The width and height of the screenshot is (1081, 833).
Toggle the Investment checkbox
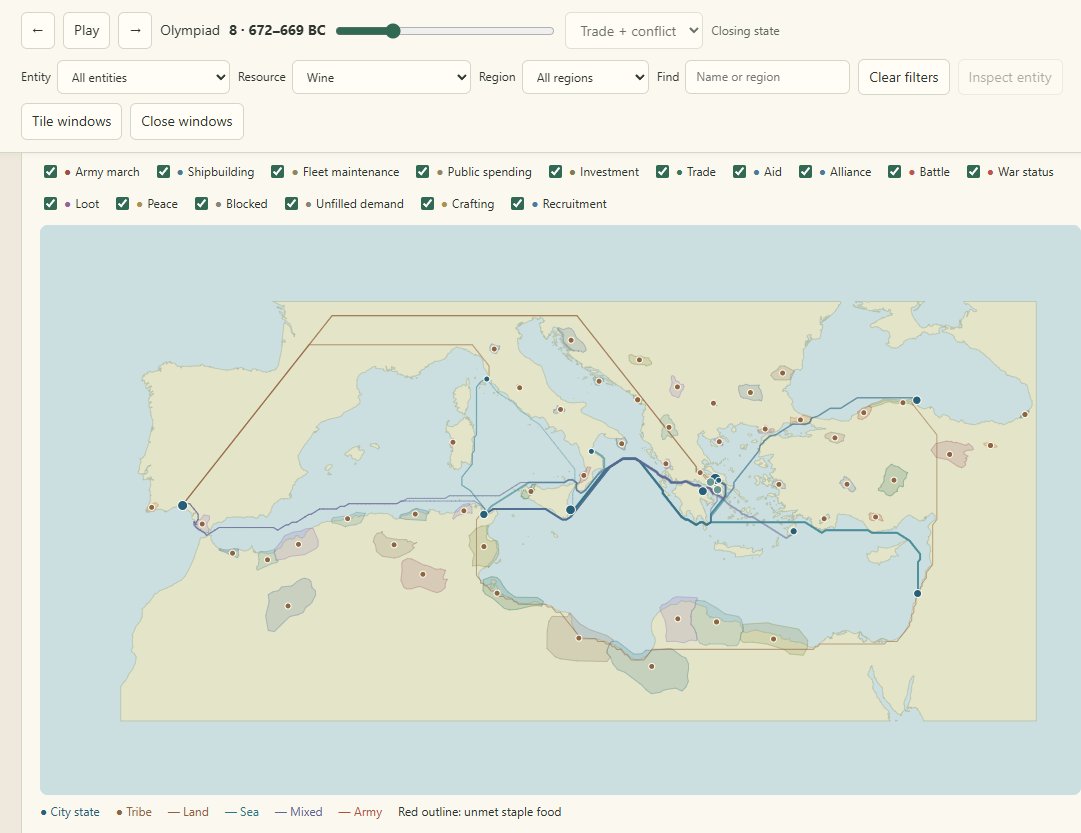(x=555, y=172)
